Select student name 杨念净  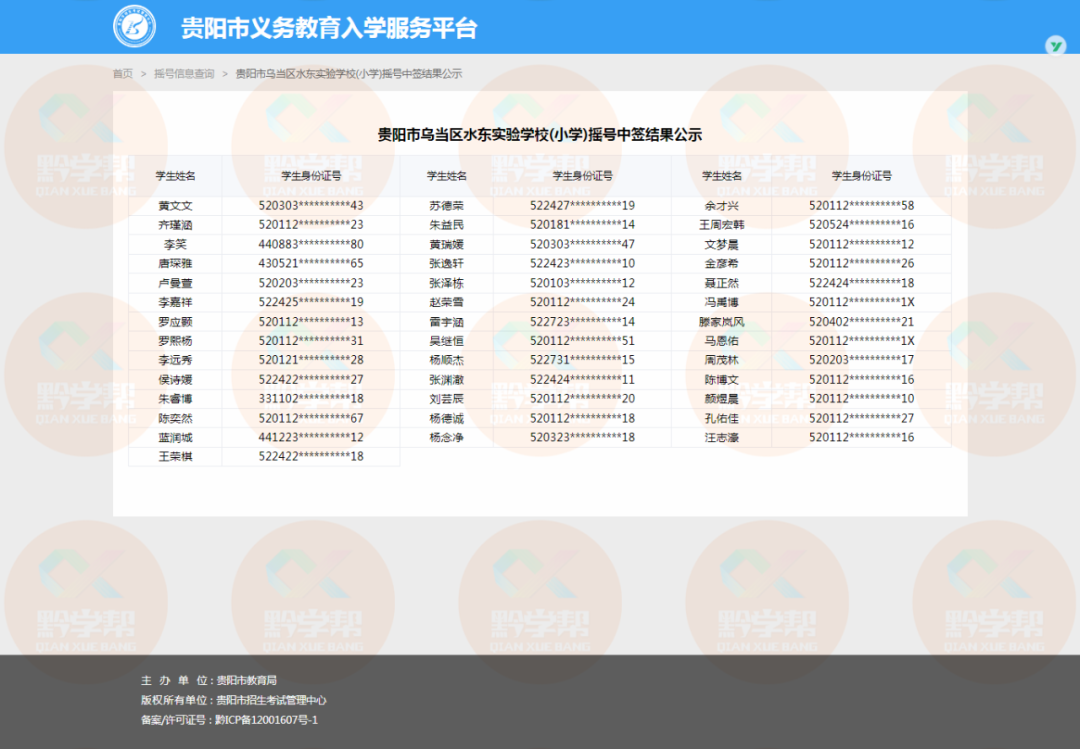coord(446,438)
